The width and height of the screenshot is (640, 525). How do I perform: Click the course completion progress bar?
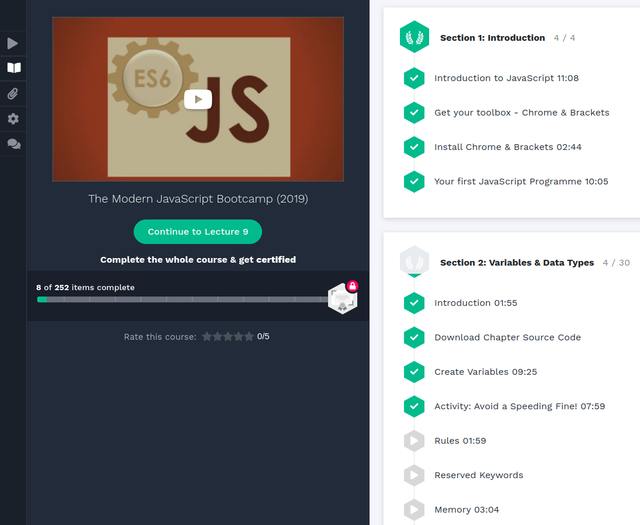(182, 299)
